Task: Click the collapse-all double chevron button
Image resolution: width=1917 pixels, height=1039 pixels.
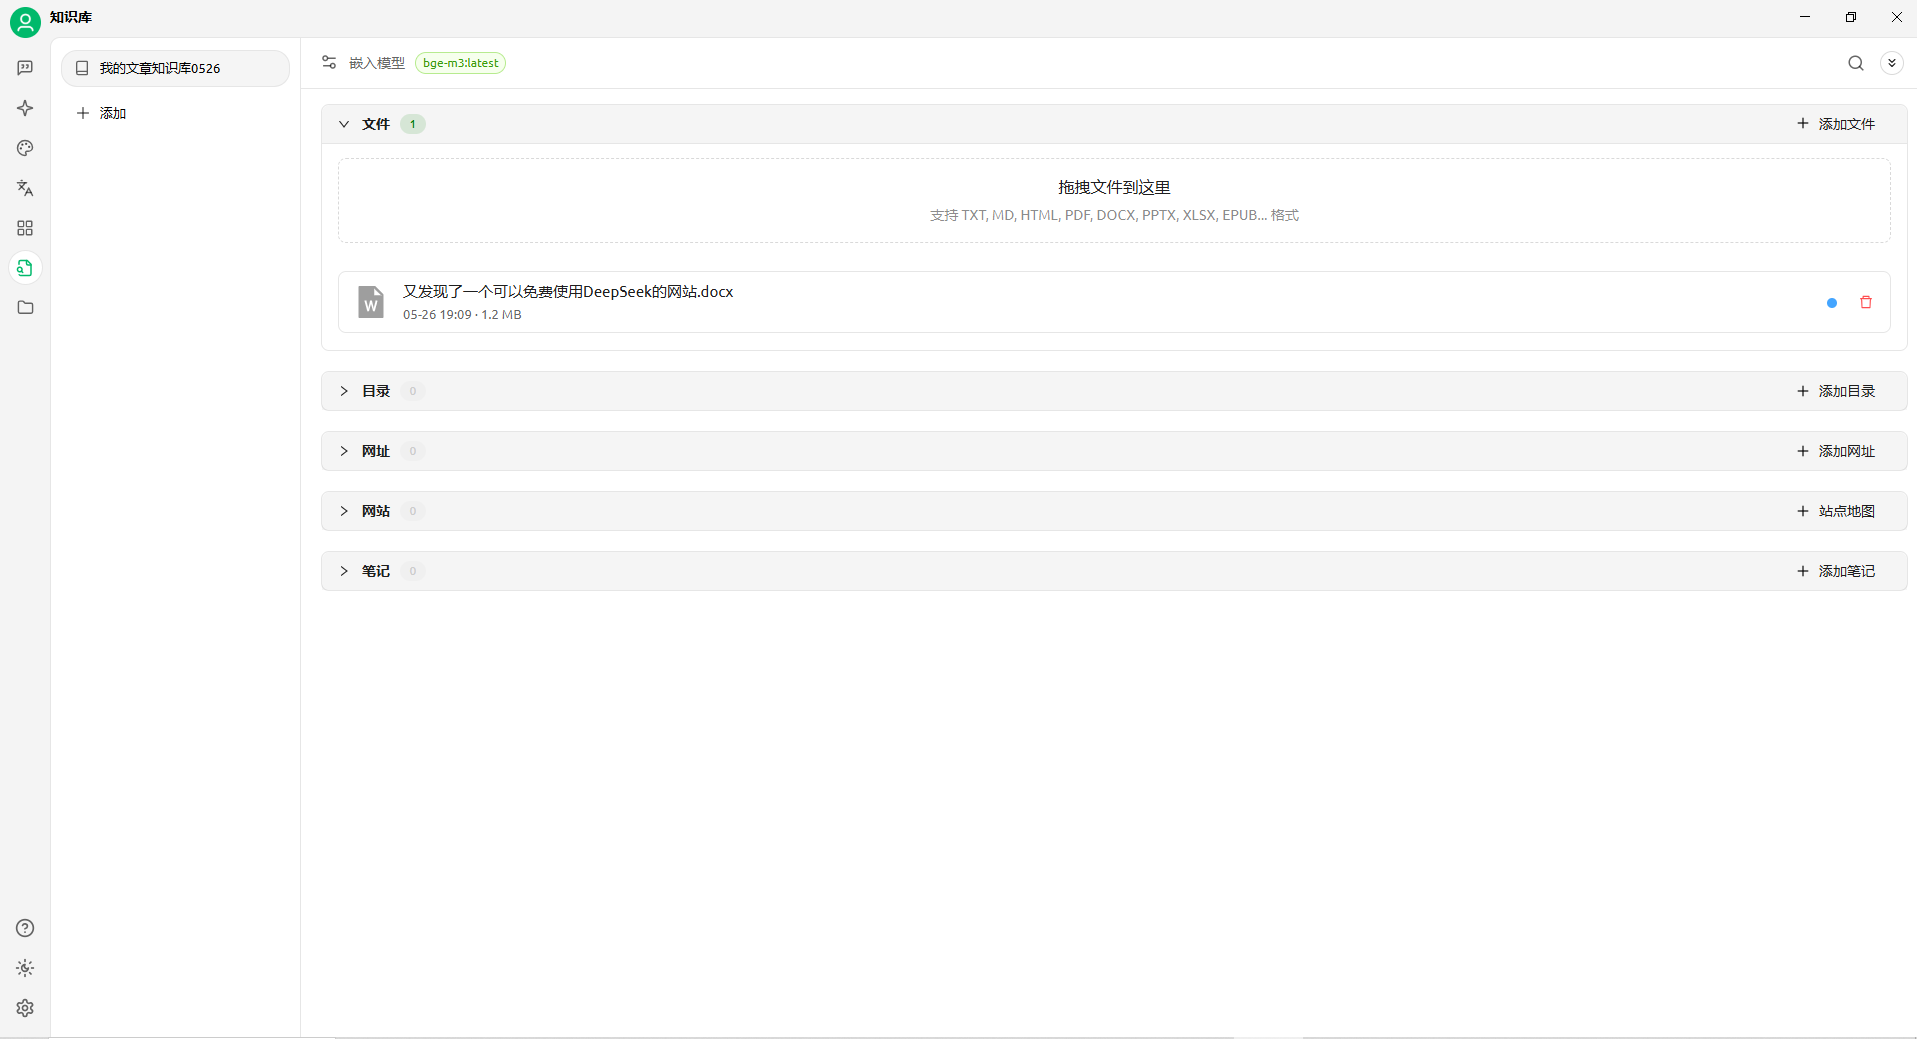Action: click(x=1891, y=63)
